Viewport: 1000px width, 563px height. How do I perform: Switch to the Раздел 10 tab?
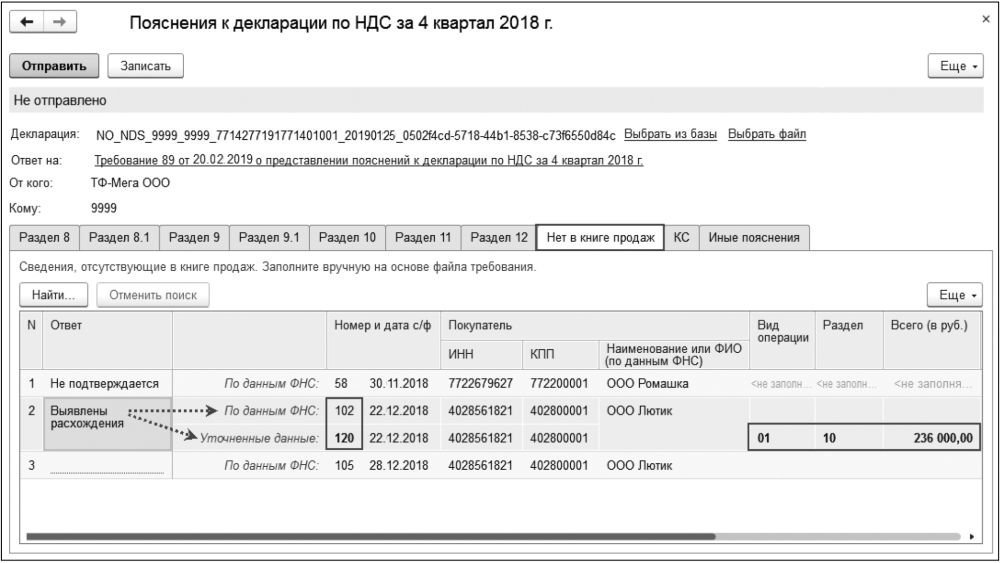click(348, 238)
